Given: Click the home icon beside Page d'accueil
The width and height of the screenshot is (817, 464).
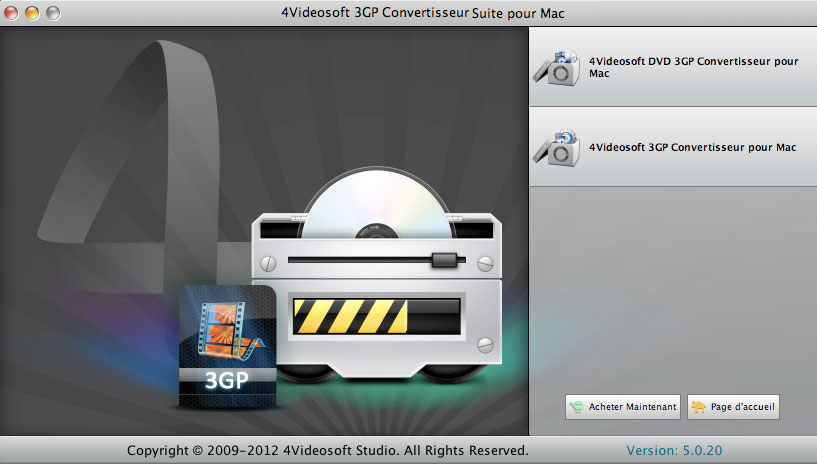Looking at the screenshot, I should point(697,407).
